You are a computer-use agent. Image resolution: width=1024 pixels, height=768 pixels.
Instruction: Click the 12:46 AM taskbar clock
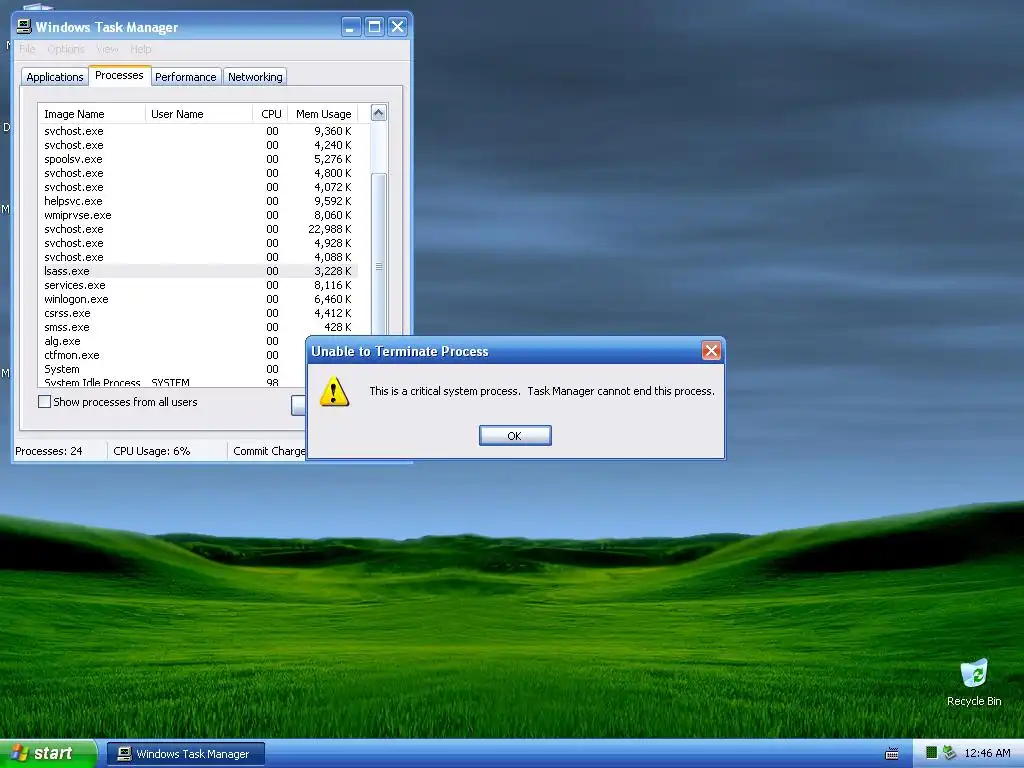(x=987, y=754)
